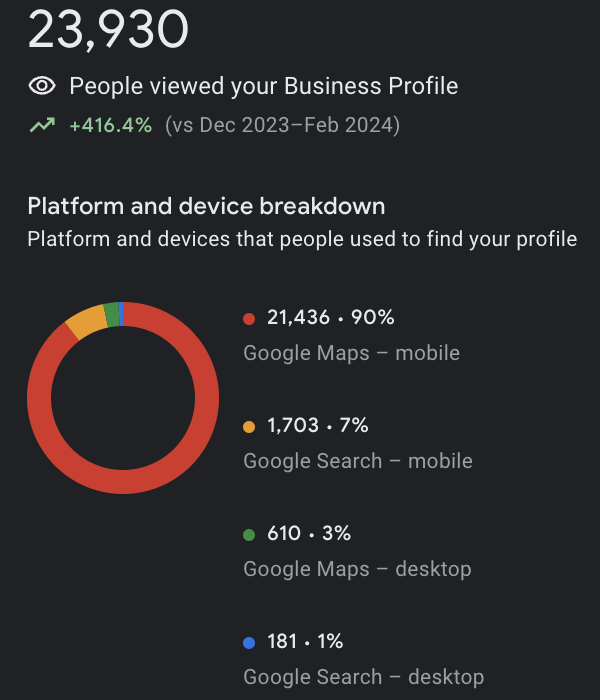Click the Google Maps – mobile label
The width and height of the screenshot is (600, 700).
[351, 353]
